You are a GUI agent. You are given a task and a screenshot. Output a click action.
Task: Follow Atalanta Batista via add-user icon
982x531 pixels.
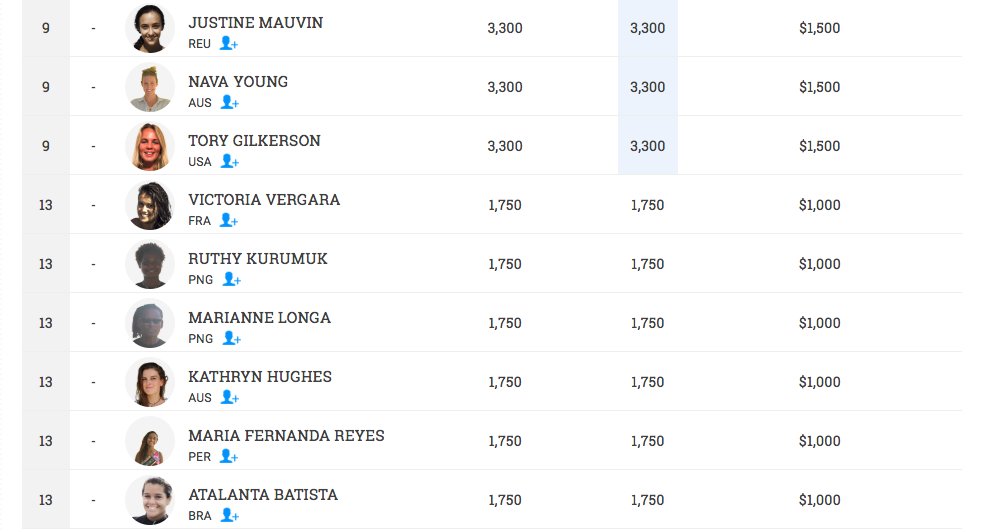pyautogui.click(x=229, y=516)
